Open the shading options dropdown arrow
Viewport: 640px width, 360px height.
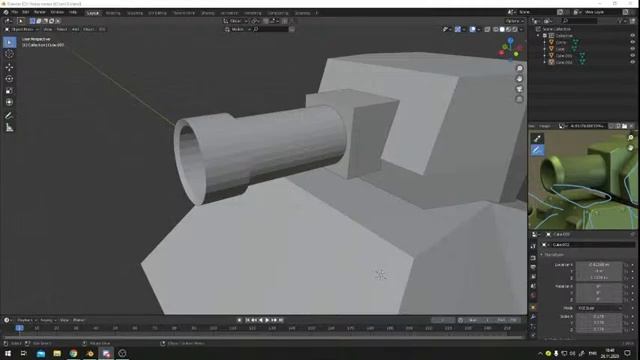(x=521, y=29)
